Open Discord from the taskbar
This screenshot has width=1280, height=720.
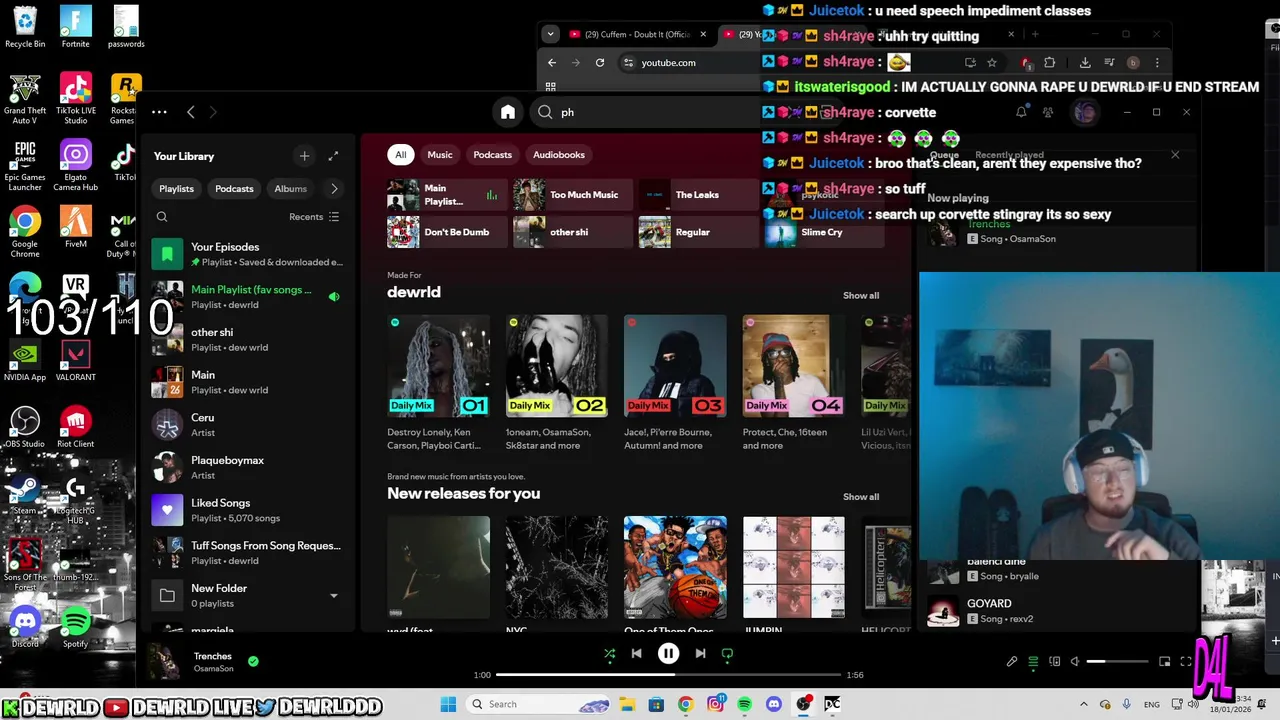pos(773,704)
